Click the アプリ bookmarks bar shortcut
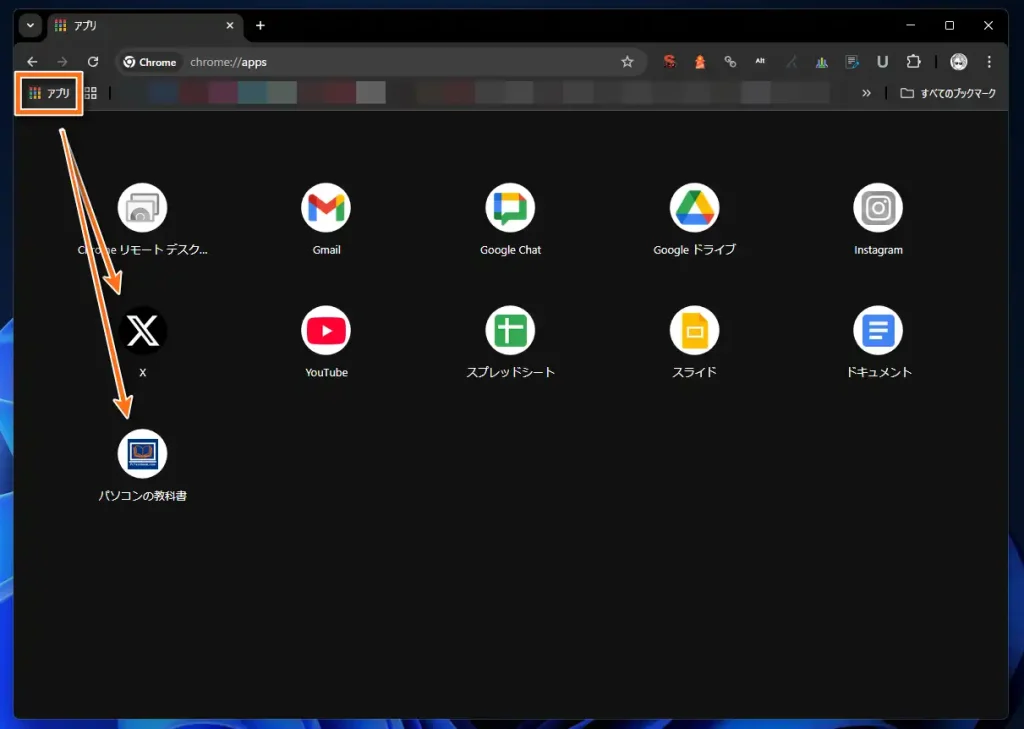Viewport: 1024px width, 729px height. point(49,93)
